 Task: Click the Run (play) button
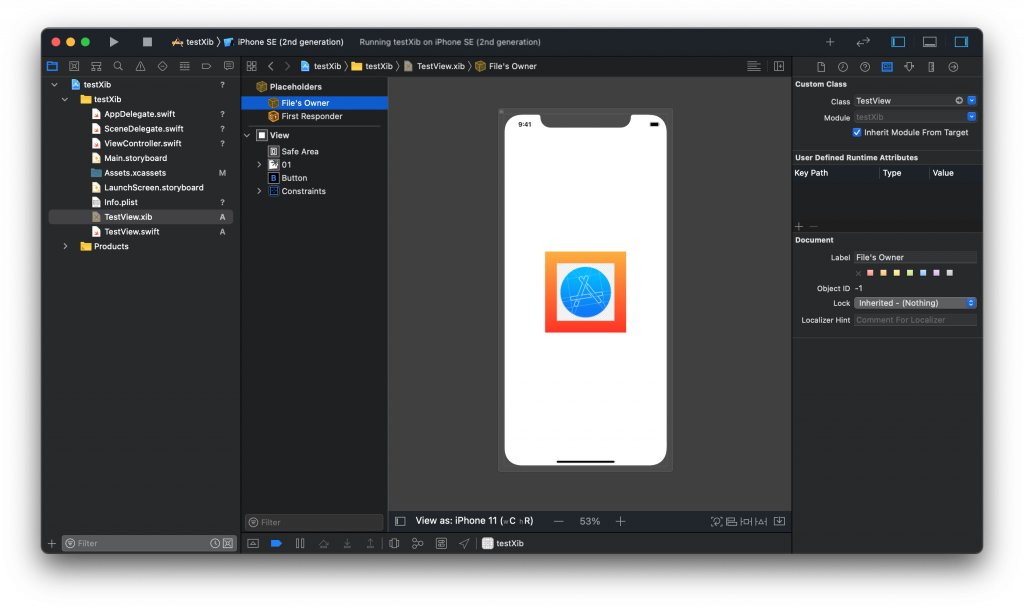(114, 42)
